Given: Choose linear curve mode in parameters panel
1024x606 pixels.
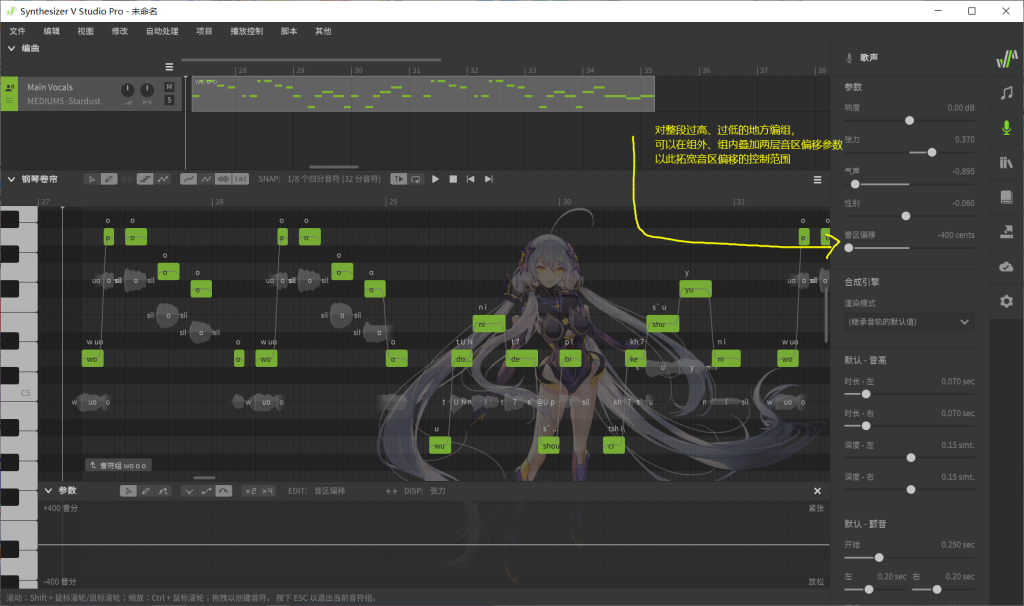Looking at the screenshot, I should [206, 491].
